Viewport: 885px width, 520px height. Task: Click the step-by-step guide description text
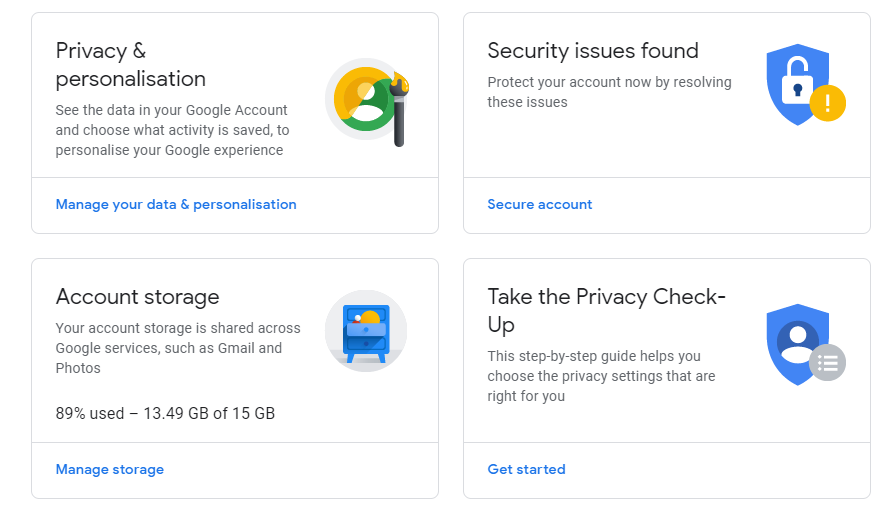pos(601,376)
